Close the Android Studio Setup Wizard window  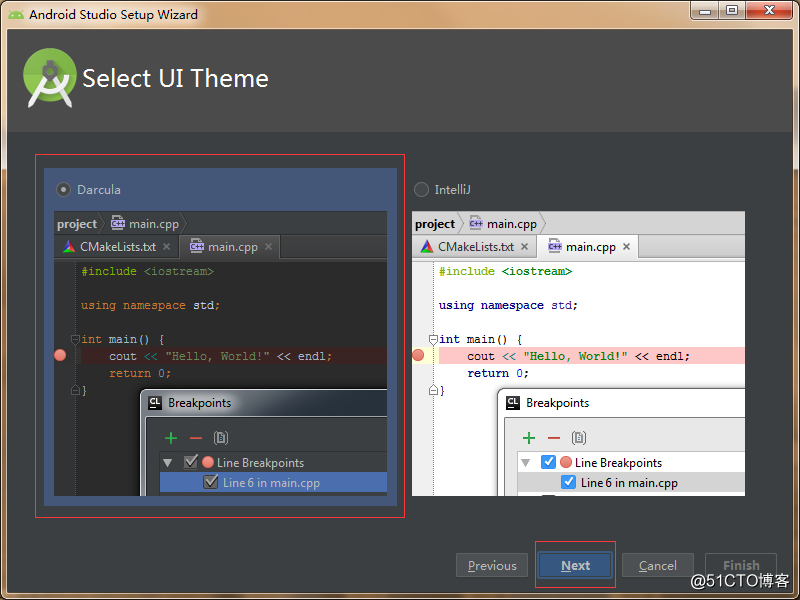click(769, 10)
